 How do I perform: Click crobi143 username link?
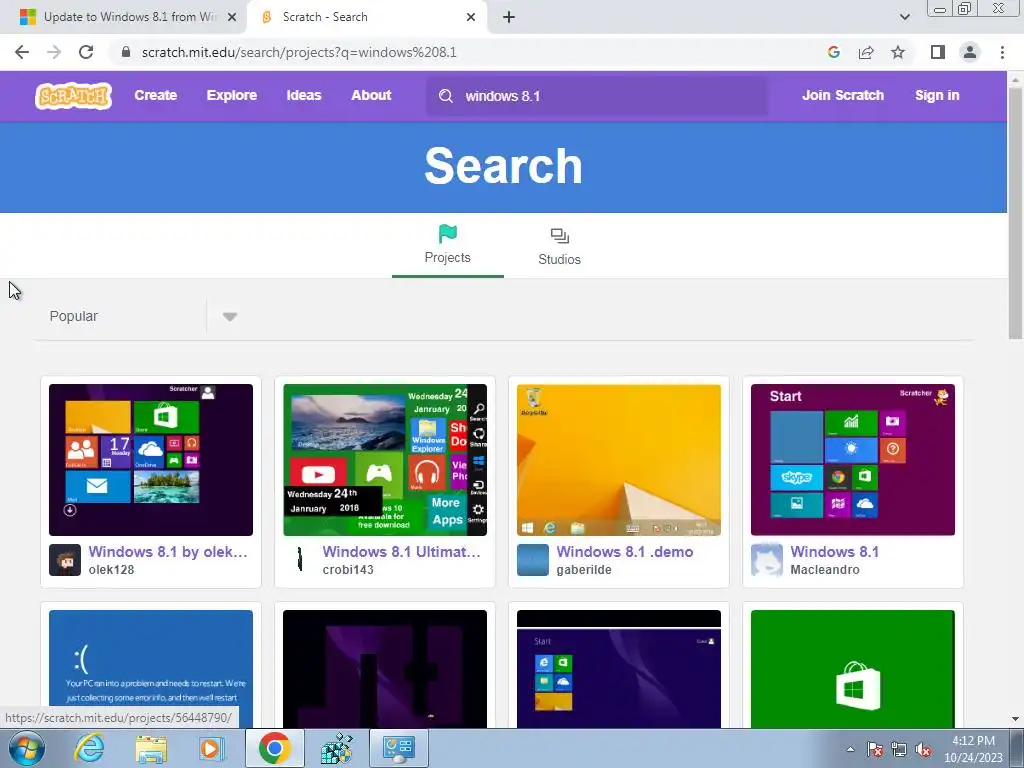348,569
